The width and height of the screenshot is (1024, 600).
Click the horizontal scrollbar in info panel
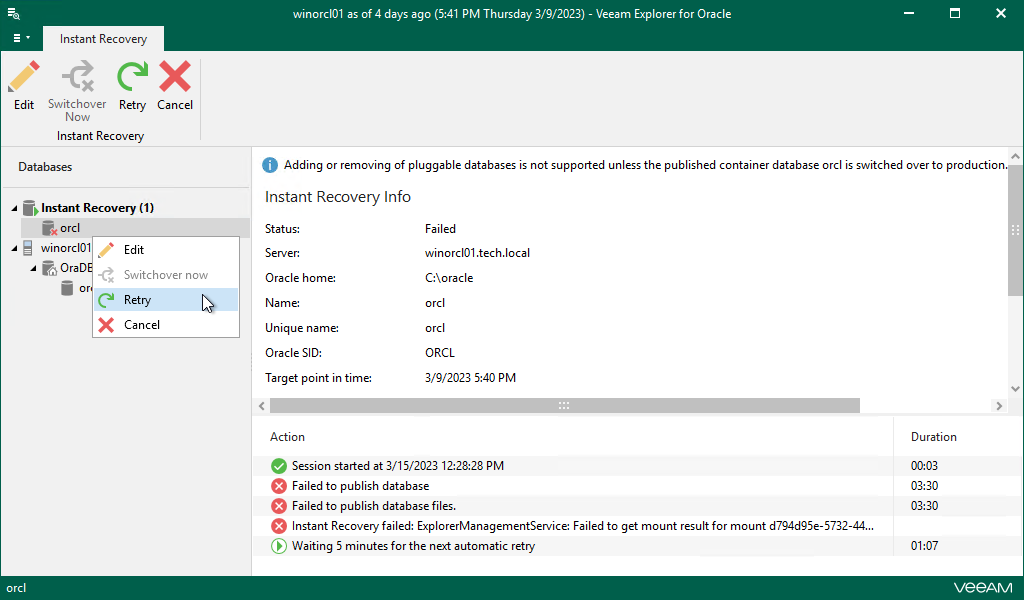tap(564, 406)
